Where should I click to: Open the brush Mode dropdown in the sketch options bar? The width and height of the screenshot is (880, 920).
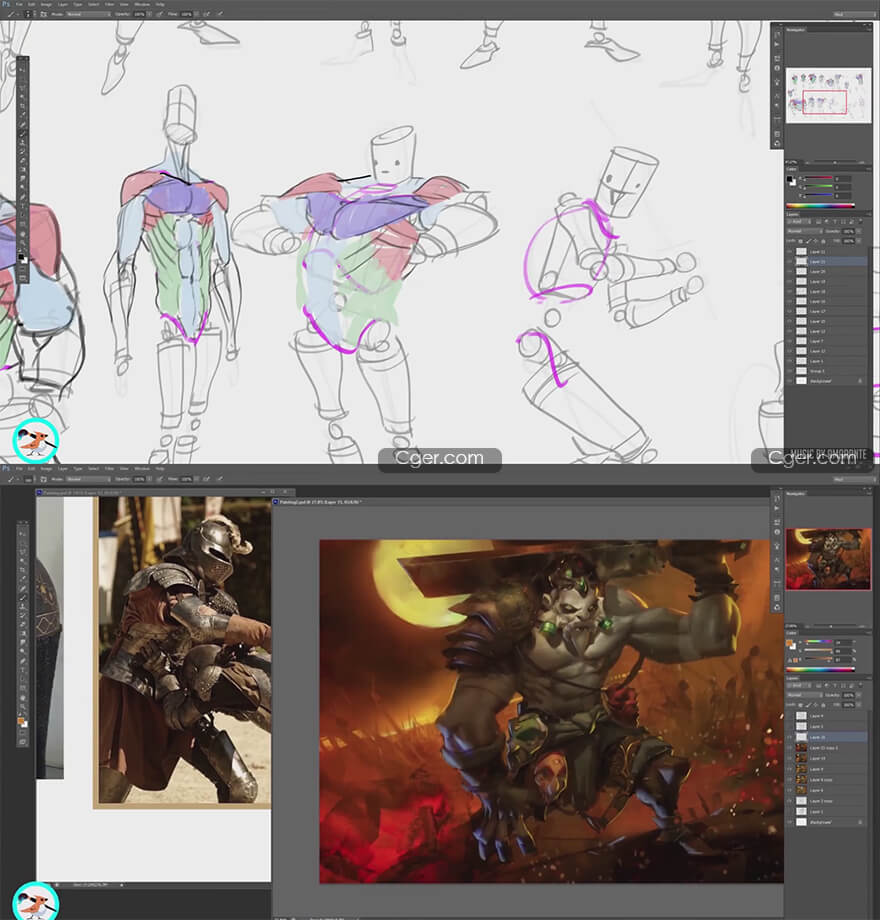(86, 15)
